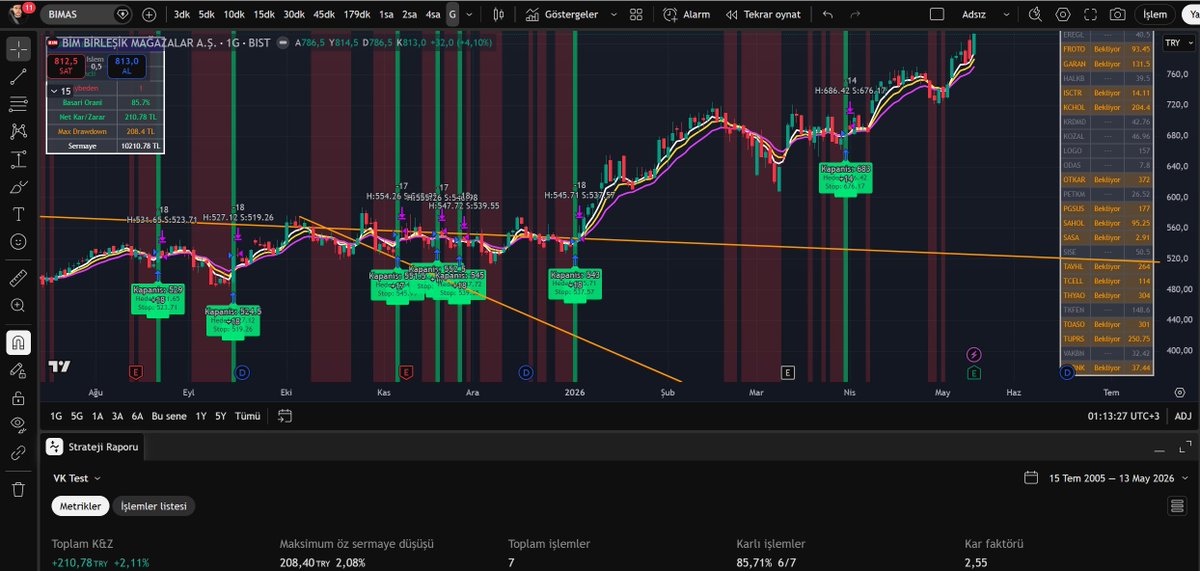
Task: Click the 01:13:27 UTC+3 timezone clock
Action: 1125,416
